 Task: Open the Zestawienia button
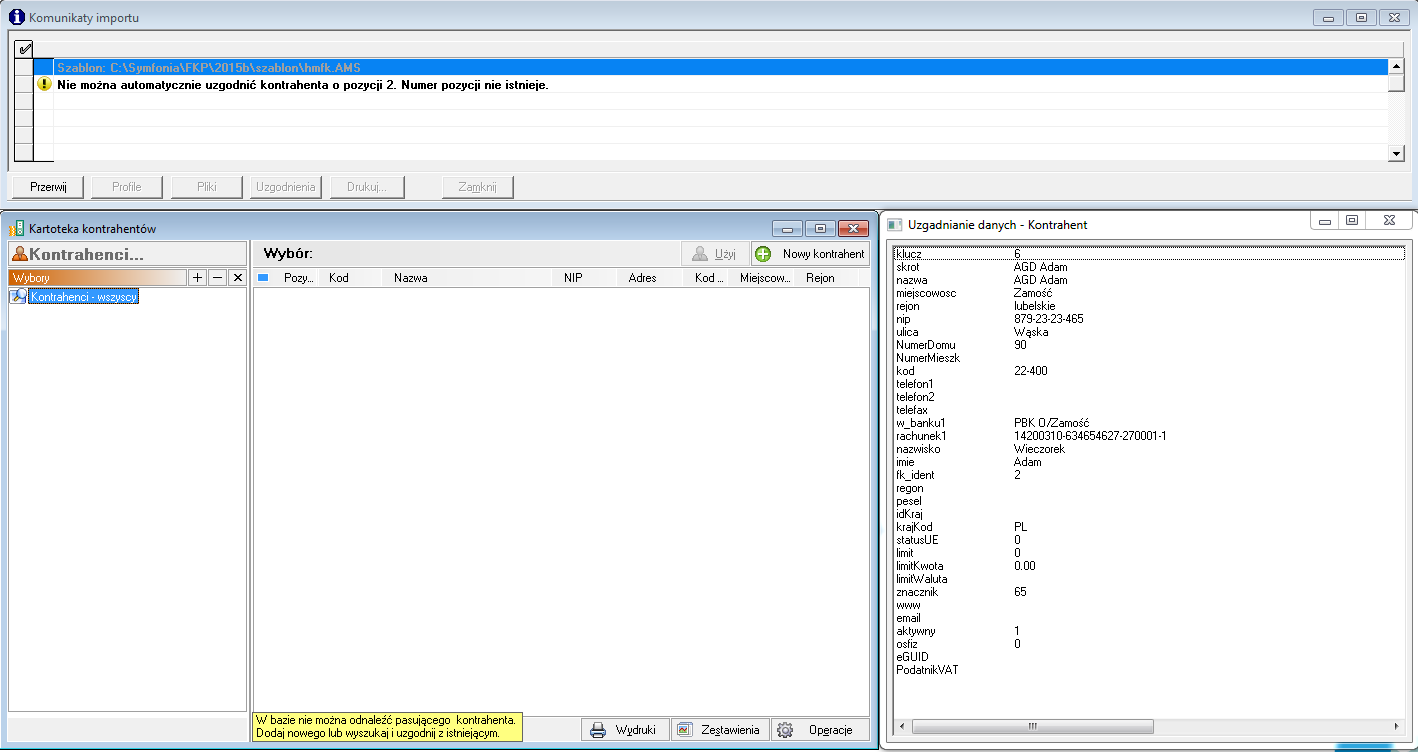[x=721, y=730]
